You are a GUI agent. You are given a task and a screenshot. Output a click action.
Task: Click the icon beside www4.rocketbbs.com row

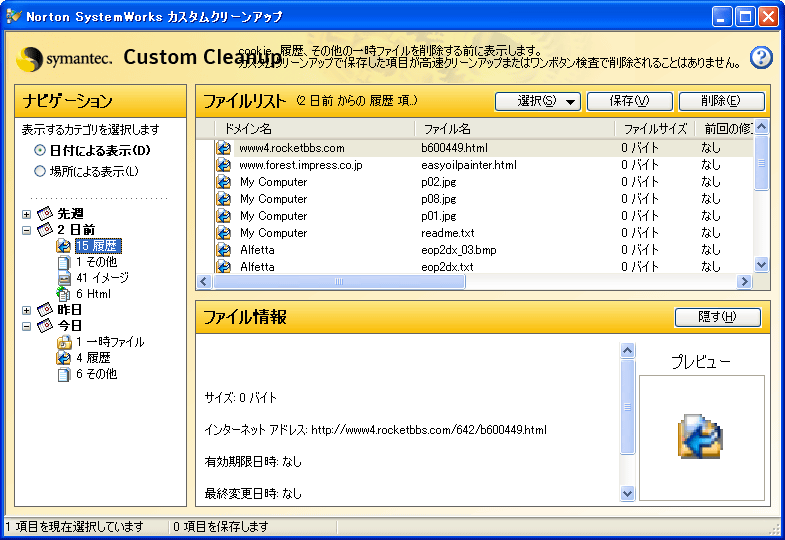pyautogui.click(x=223, y=148)
